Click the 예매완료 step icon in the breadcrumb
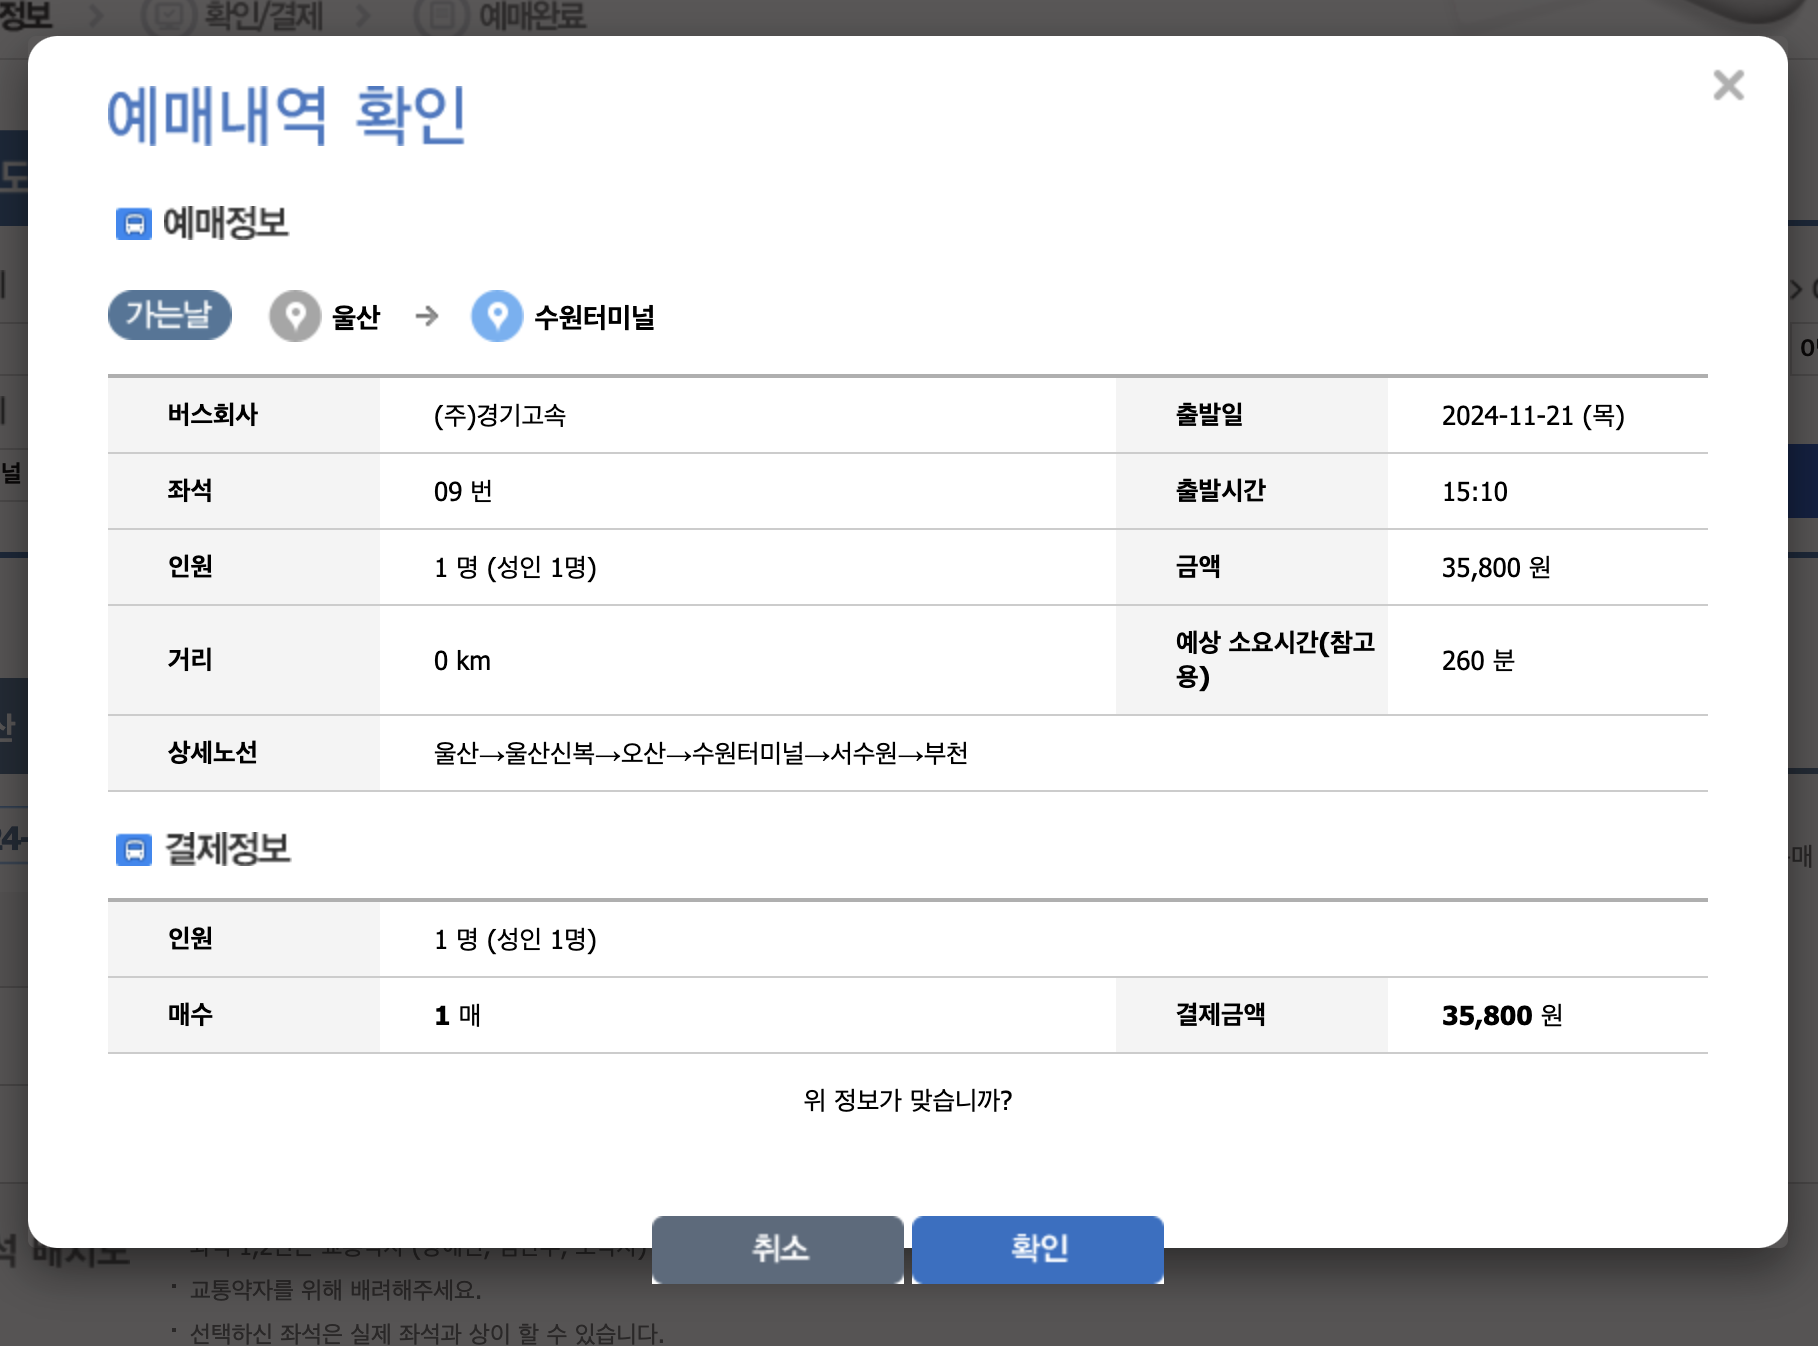 (442, 14)
